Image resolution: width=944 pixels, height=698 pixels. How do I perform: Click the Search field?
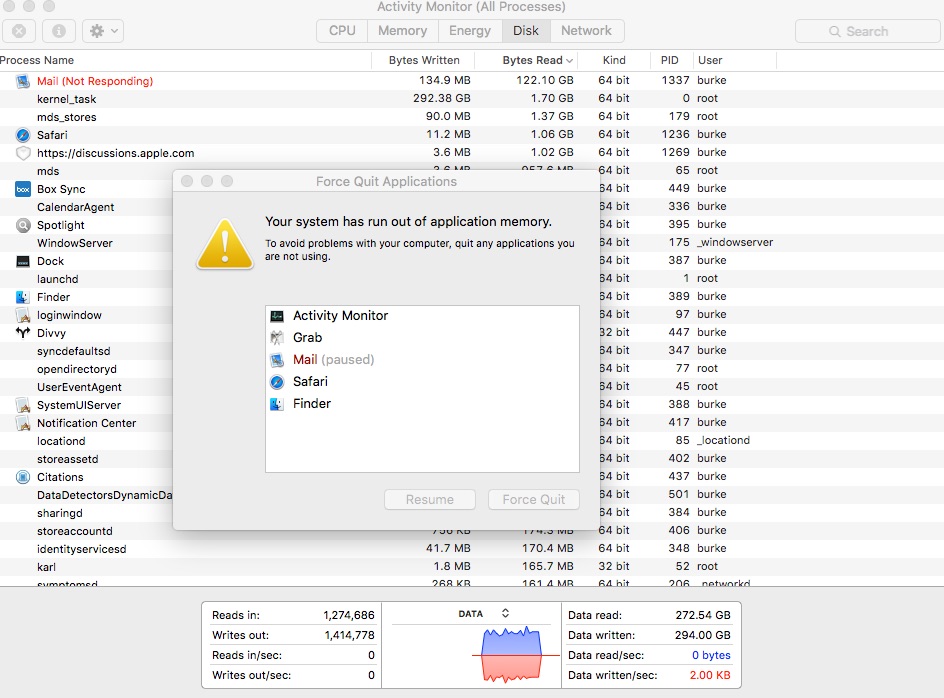click(867, 31)
